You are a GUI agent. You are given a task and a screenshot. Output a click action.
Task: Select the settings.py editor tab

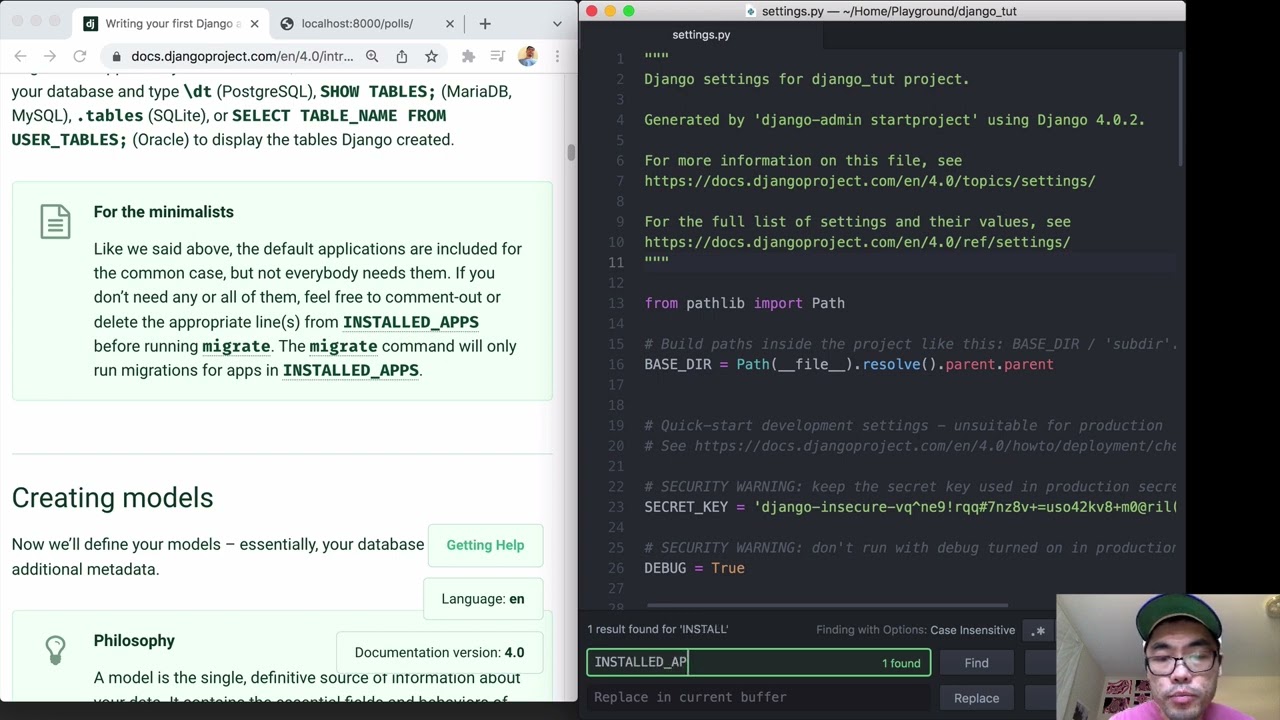(701, 35)
